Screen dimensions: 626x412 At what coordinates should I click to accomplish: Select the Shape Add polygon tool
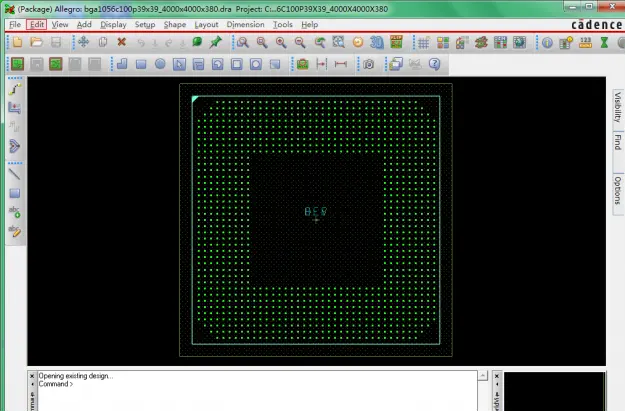point(122,64)
